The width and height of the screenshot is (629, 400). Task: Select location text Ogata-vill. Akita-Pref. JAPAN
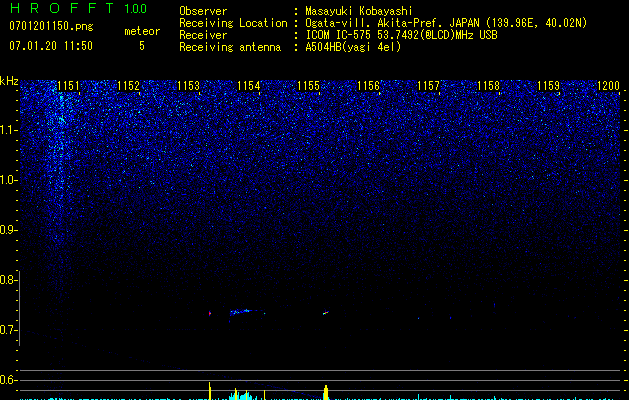(x=392, y=23)
